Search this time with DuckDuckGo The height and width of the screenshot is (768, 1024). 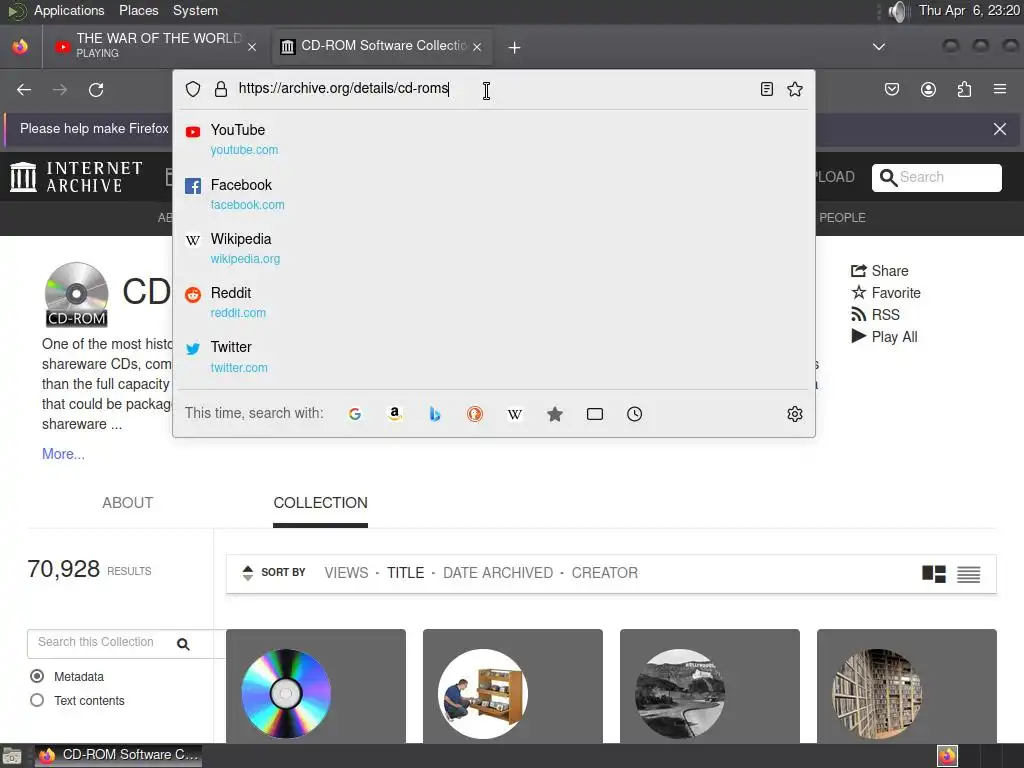(x=475, y=414)
